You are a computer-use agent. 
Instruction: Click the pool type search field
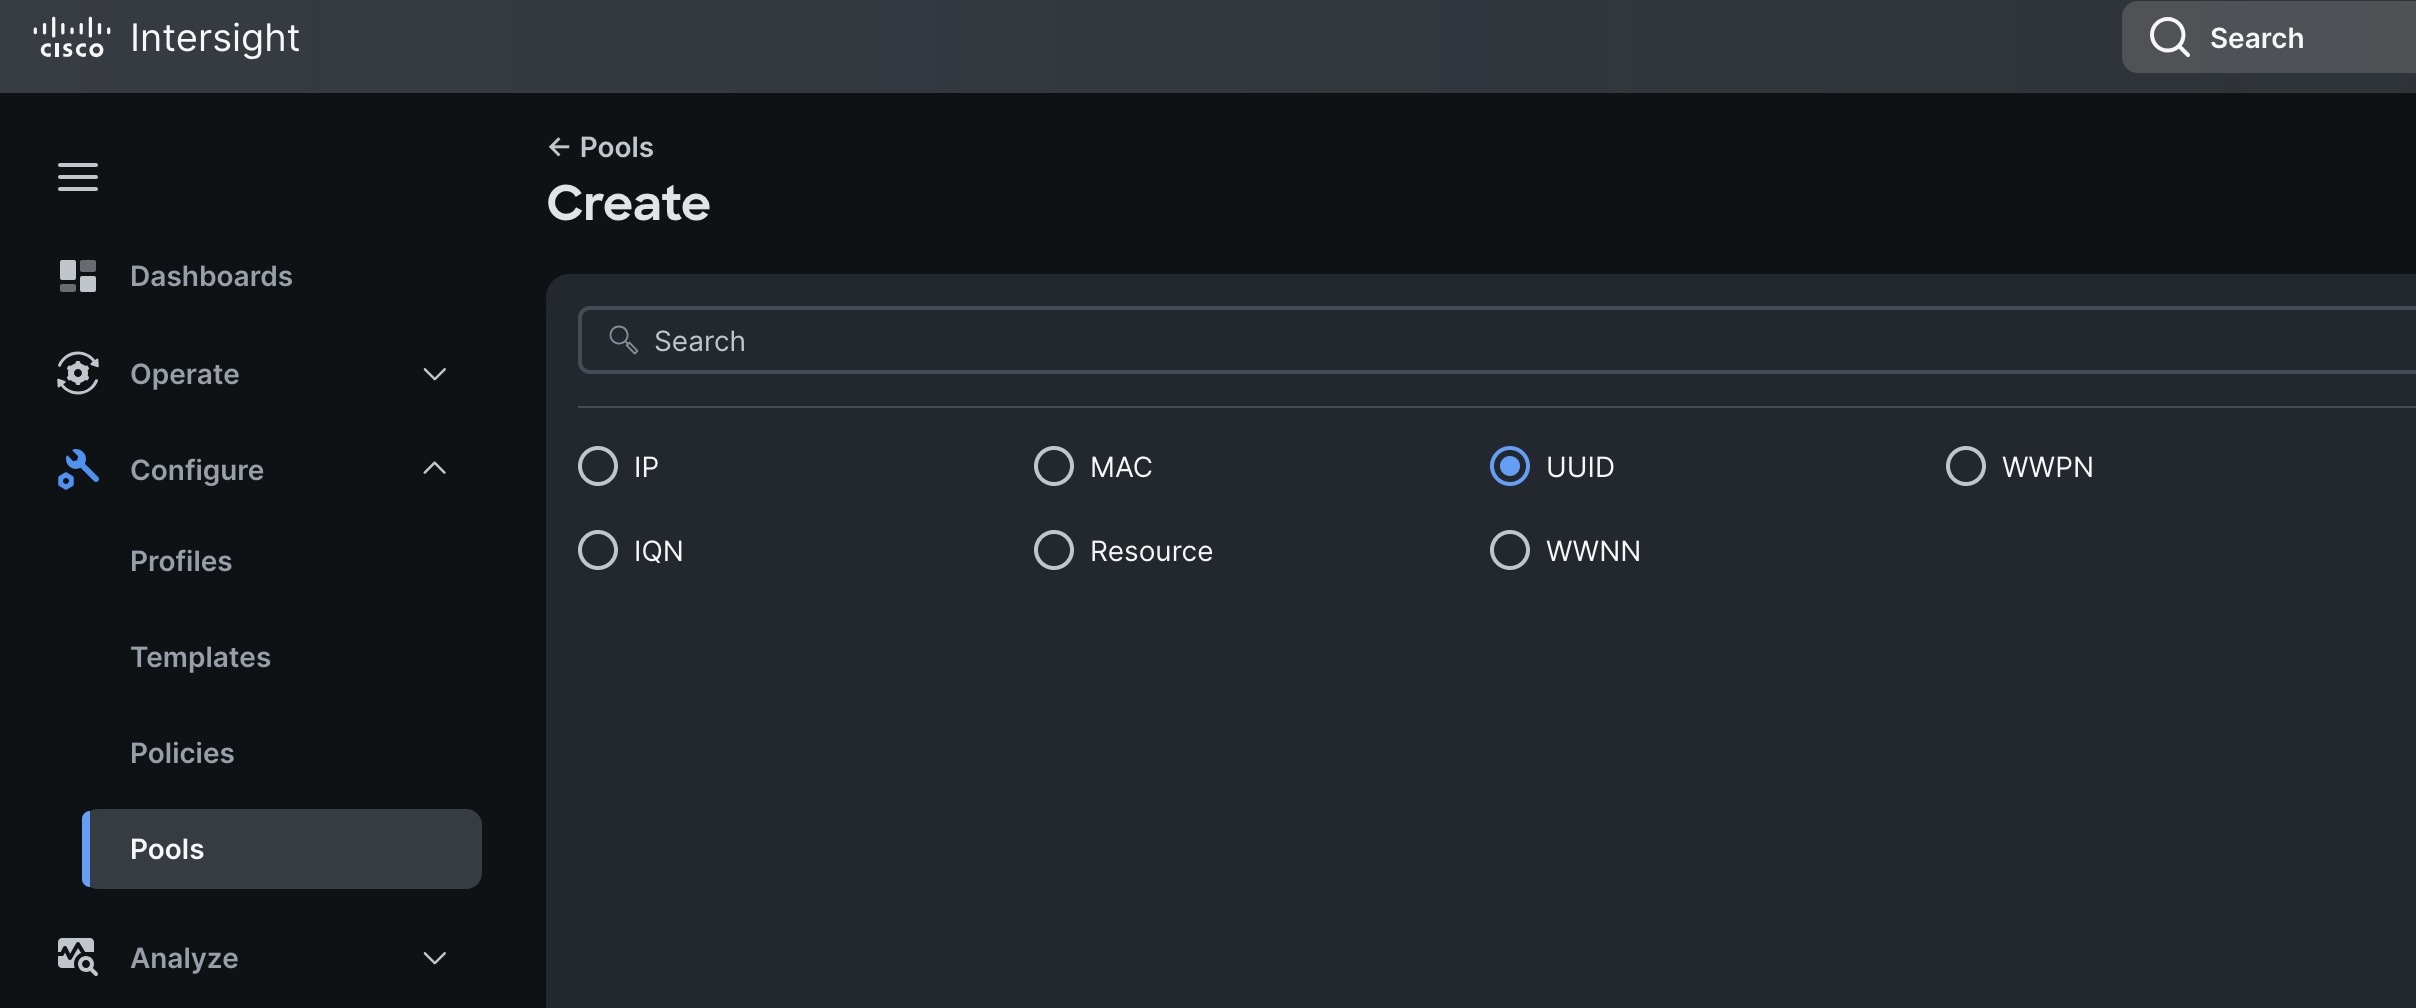(x=1200, y=340)
